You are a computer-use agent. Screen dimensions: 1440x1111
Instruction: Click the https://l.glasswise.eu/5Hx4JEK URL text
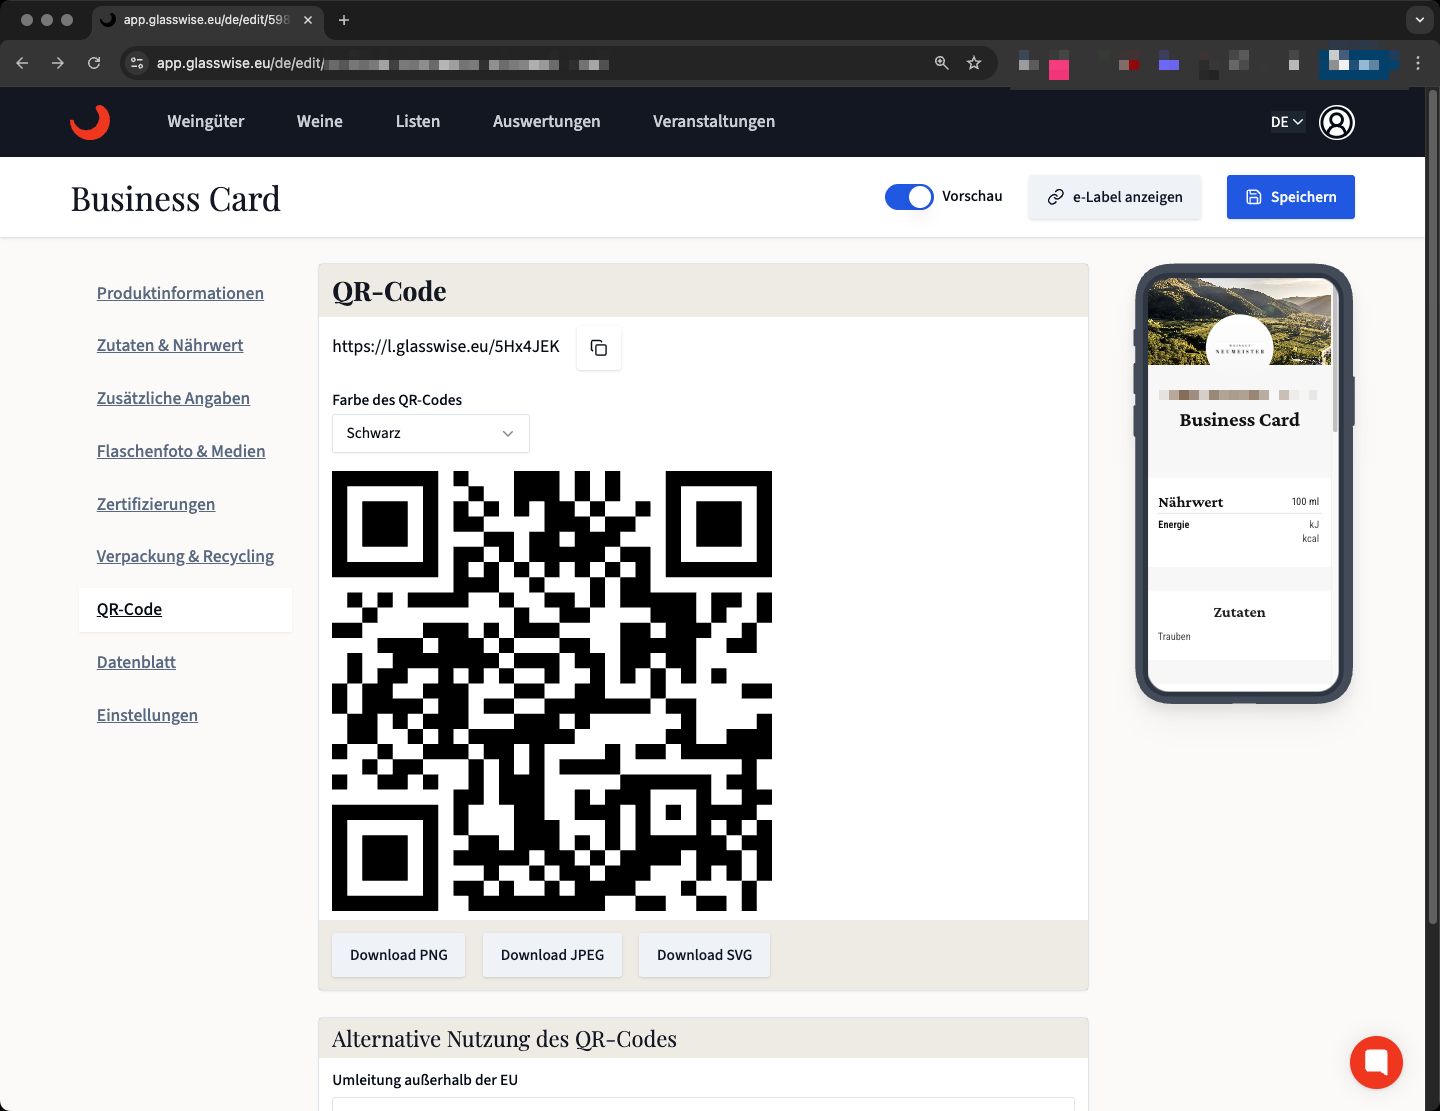446,346
